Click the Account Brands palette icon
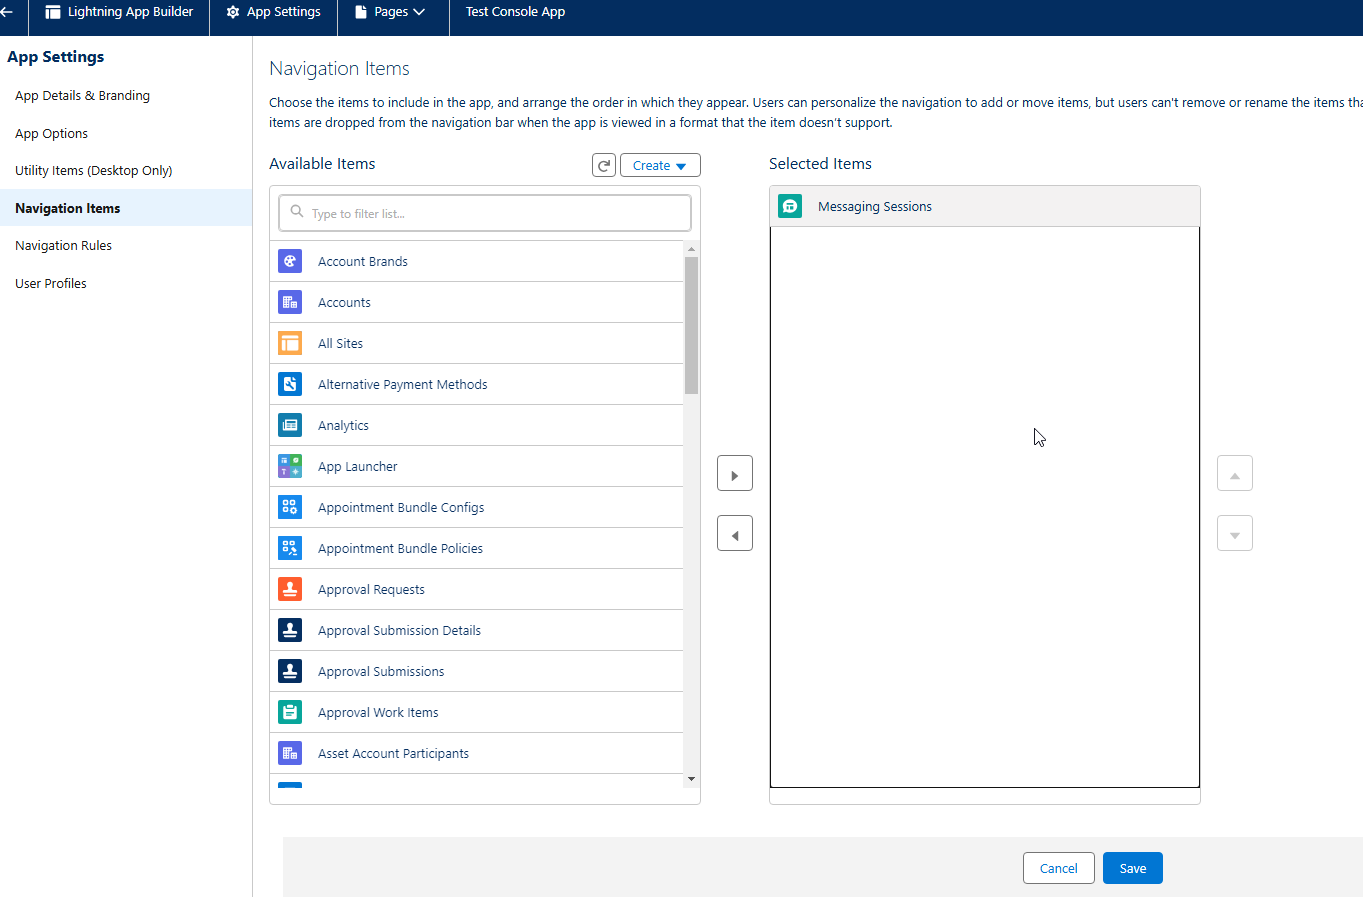The image size is (1363, 897). pos(290,261)
